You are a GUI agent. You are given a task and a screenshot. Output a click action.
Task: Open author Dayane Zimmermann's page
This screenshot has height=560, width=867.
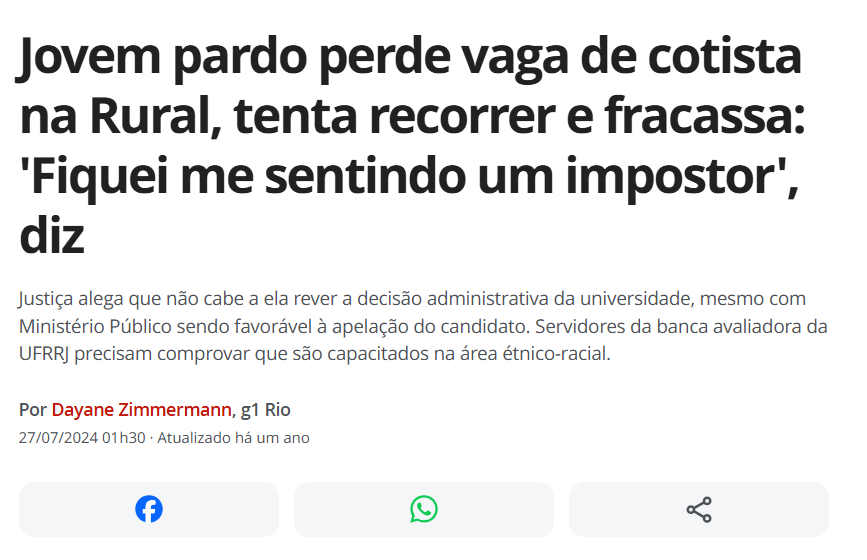point(142,410)
